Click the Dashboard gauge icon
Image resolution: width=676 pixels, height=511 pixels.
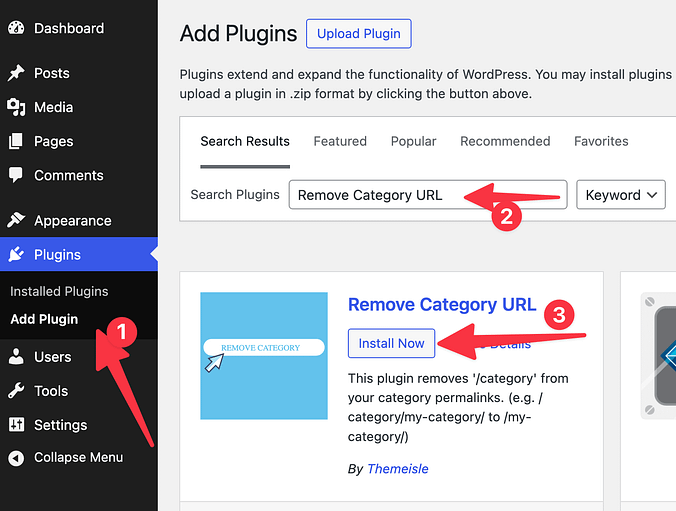tap(16, 29)
